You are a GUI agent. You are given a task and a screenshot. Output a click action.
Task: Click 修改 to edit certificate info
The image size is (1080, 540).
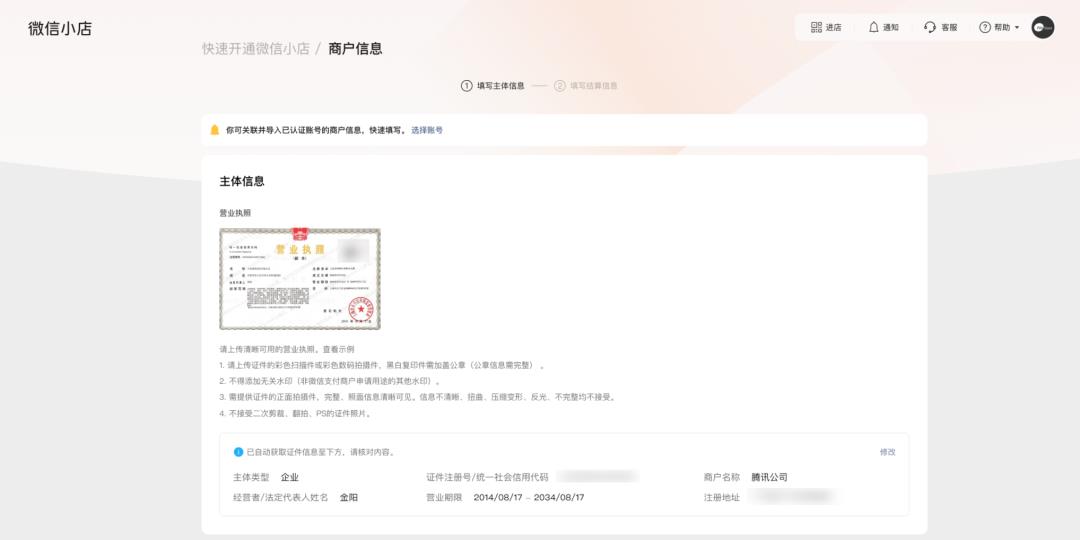click(888, 453)
